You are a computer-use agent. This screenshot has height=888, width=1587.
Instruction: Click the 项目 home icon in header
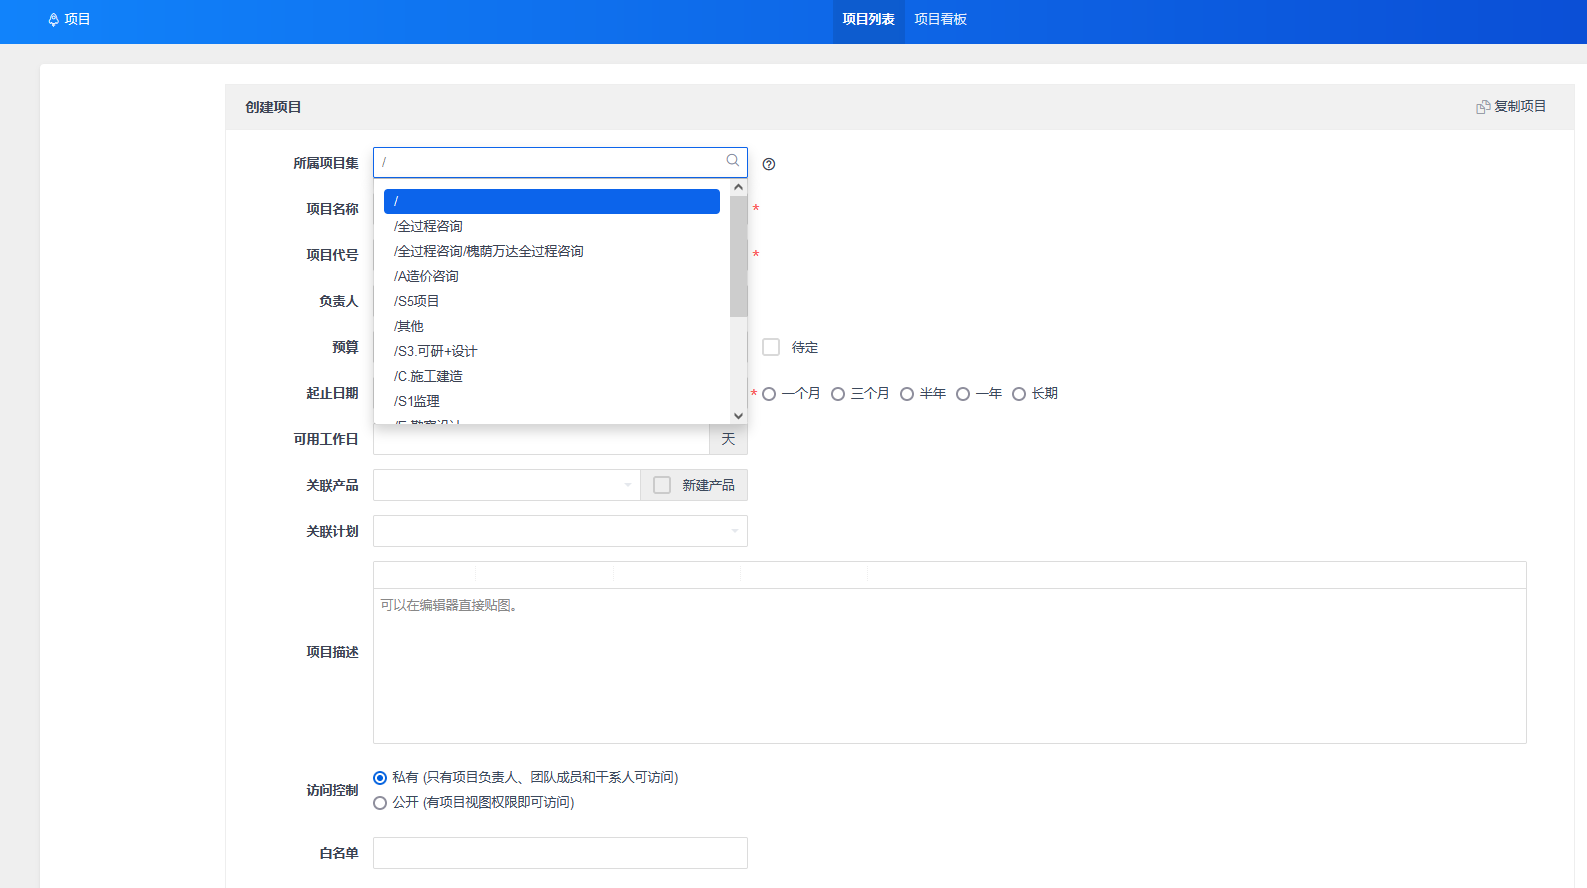pyautogui.click(x=54, y=20)
